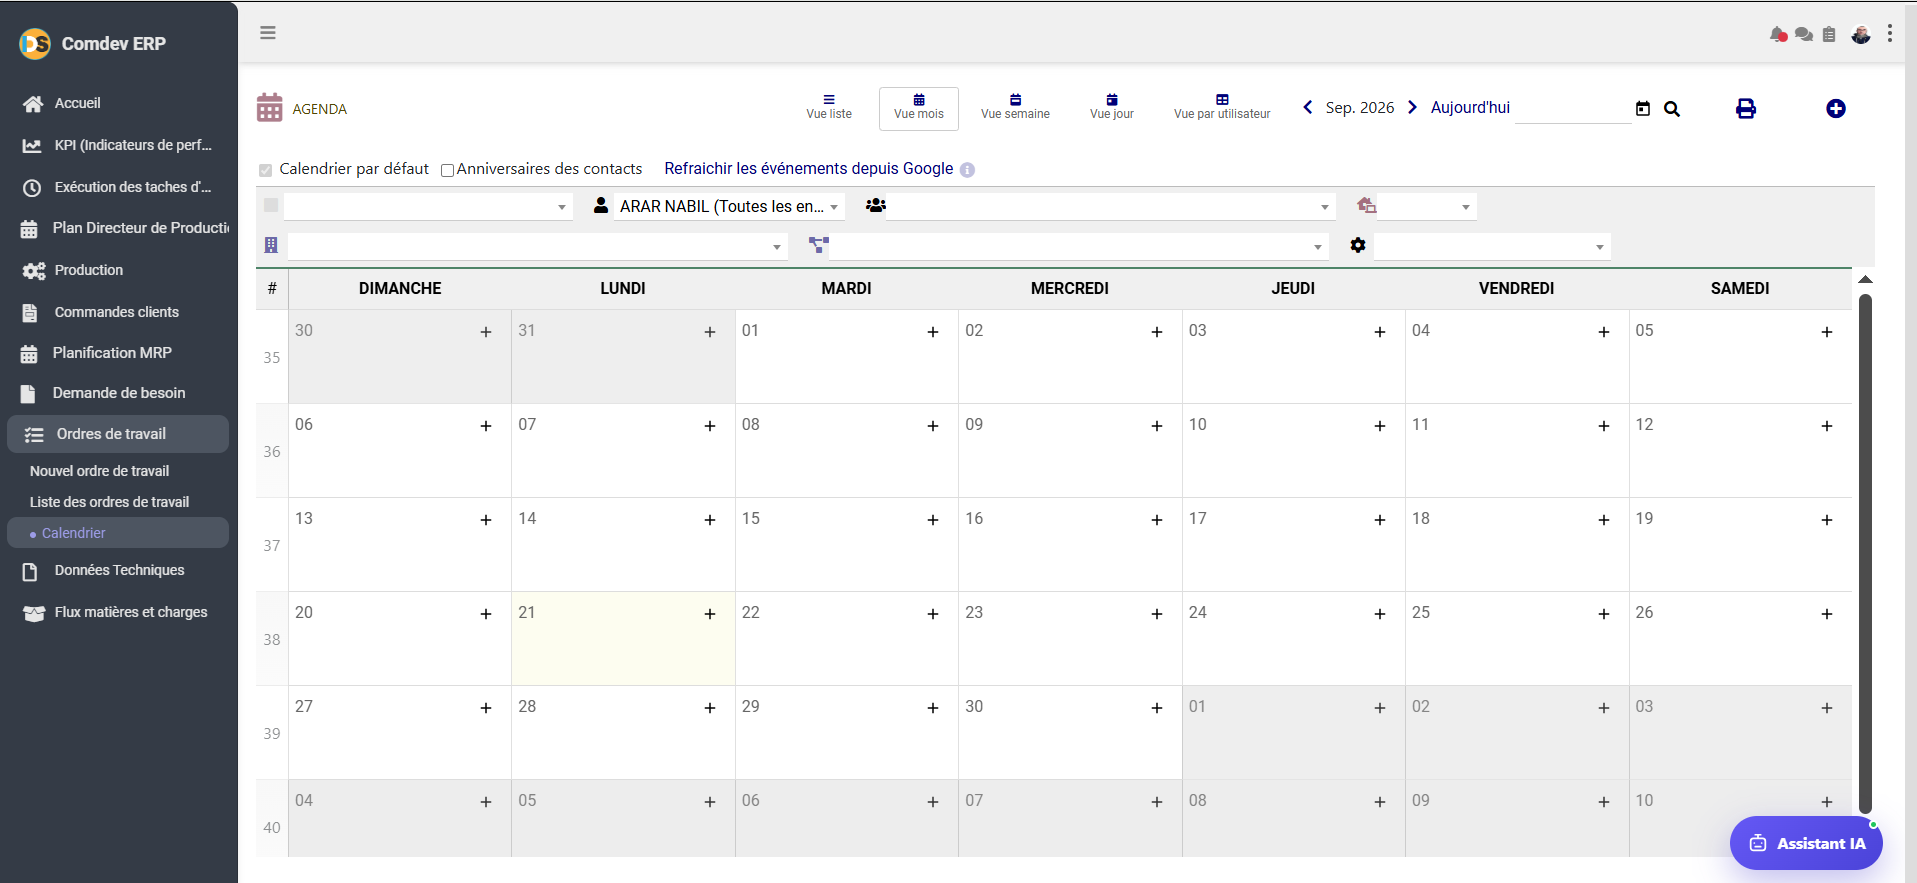Open the Assistant IA button
The height and width of the screenshot is (883, 1917).
pos(1806,843)
